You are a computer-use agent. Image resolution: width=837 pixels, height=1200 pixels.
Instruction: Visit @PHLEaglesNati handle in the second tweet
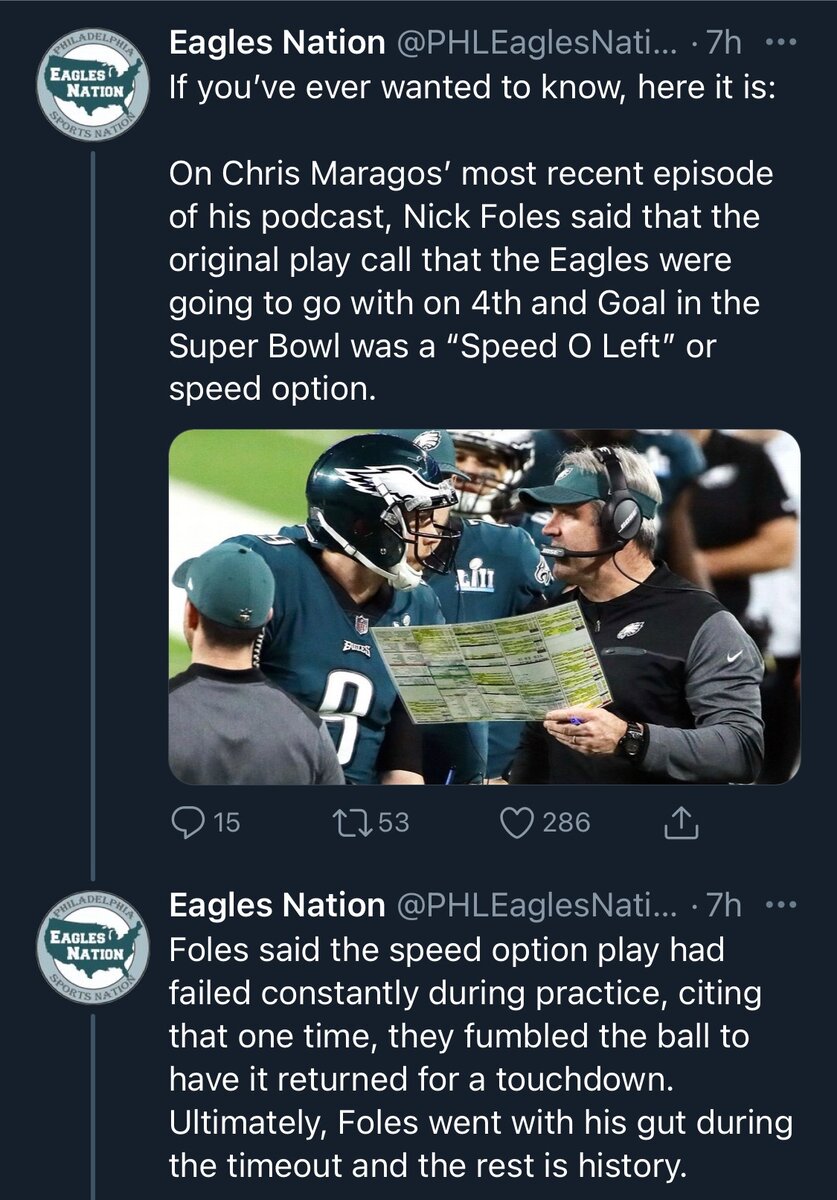coord(536,905)
